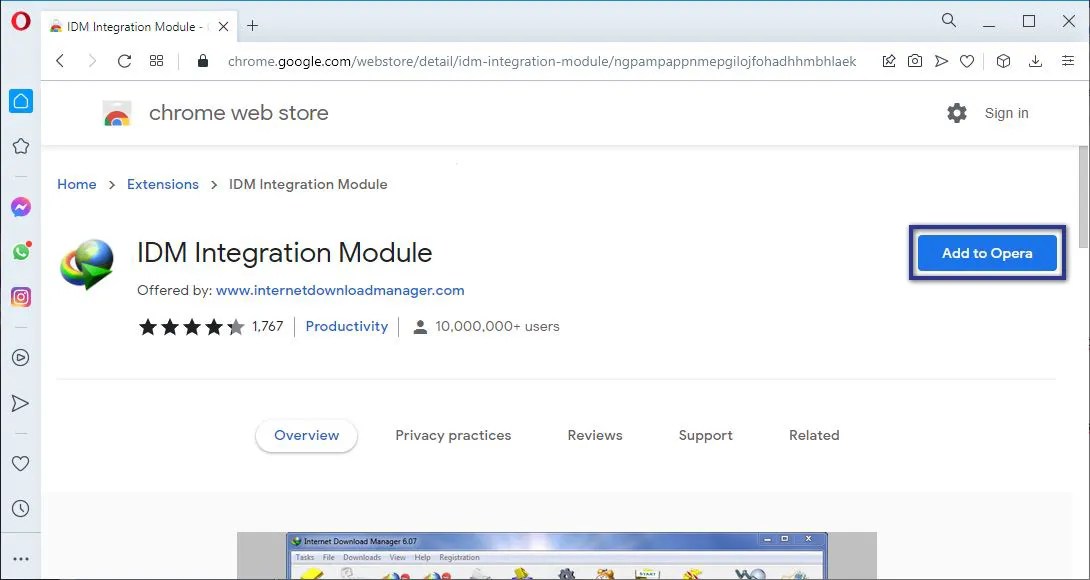Click the chrome web store logo
This screenshot has height=580, width=1090.
[117, 113]
